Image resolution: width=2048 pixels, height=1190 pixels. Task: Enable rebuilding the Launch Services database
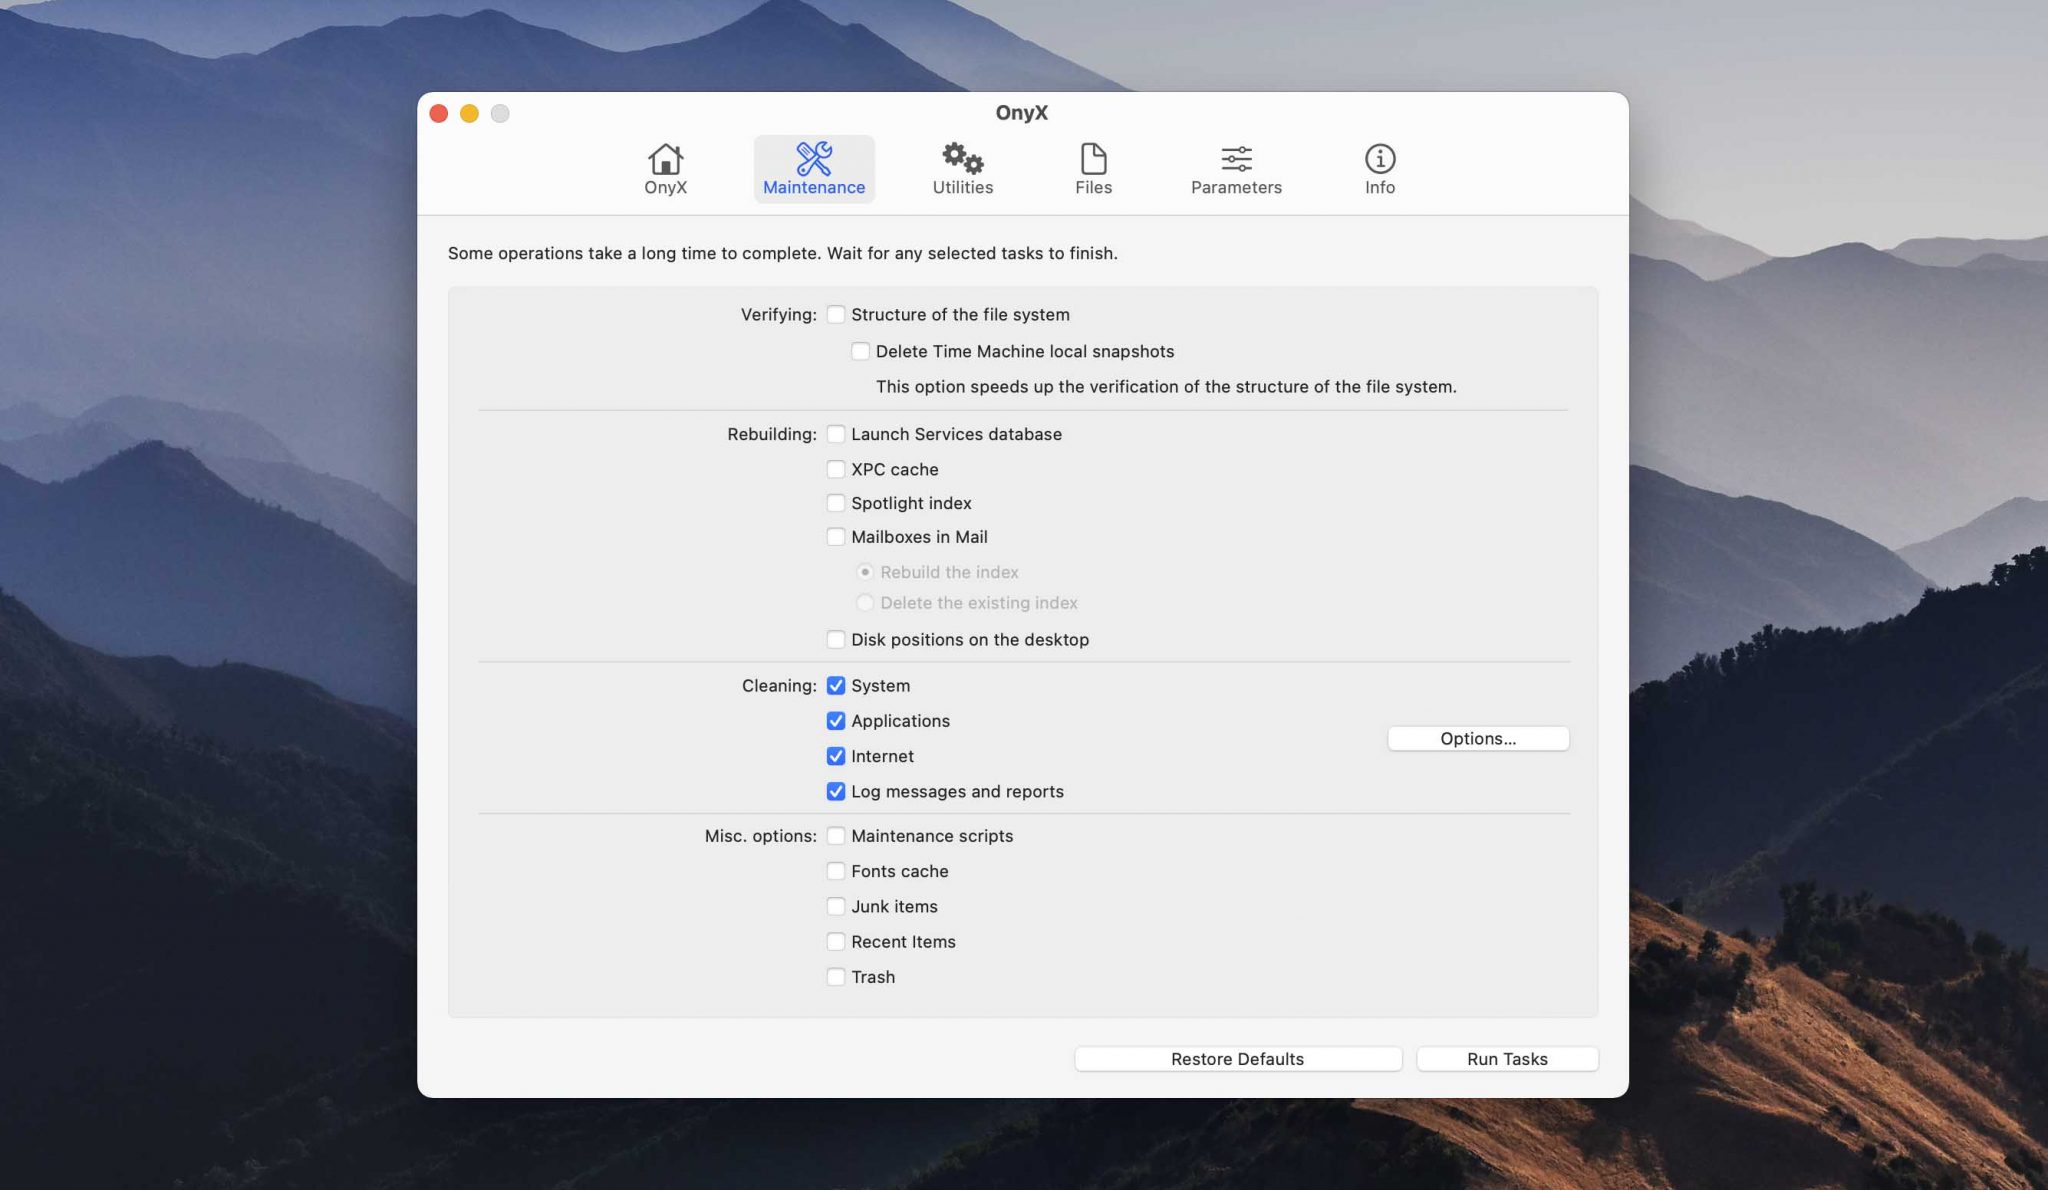(x=836, y=434)
